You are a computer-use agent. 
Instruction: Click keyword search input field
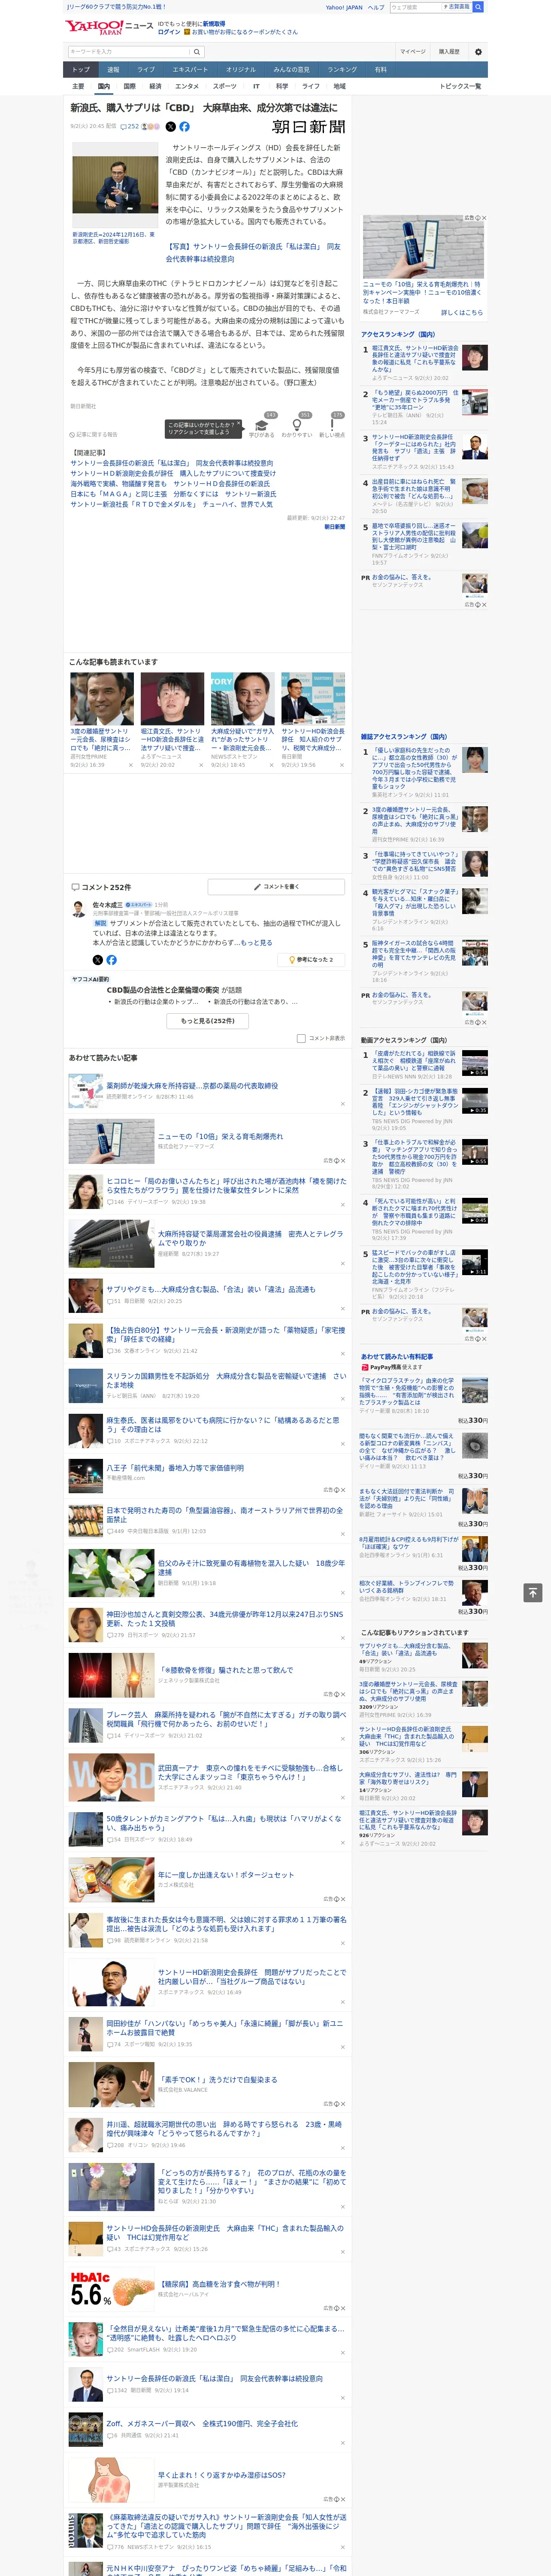[x=128, y=51]
